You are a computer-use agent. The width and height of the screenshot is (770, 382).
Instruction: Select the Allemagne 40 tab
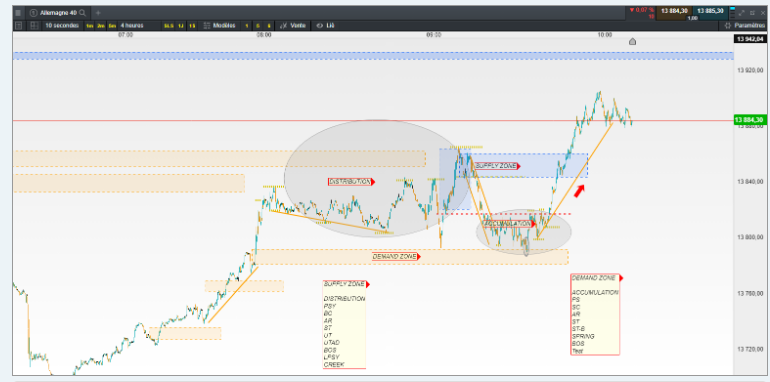57,13
